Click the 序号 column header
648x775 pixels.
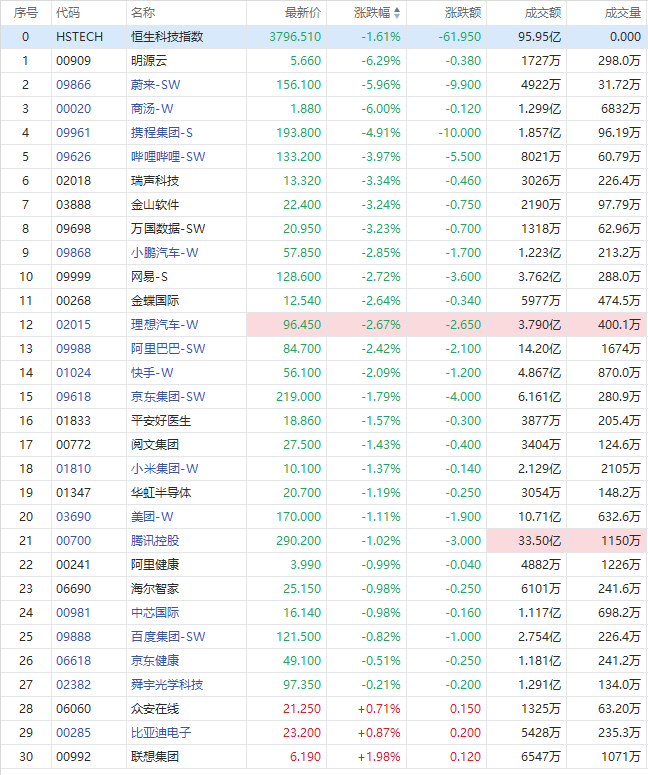[x=26, y=13]
